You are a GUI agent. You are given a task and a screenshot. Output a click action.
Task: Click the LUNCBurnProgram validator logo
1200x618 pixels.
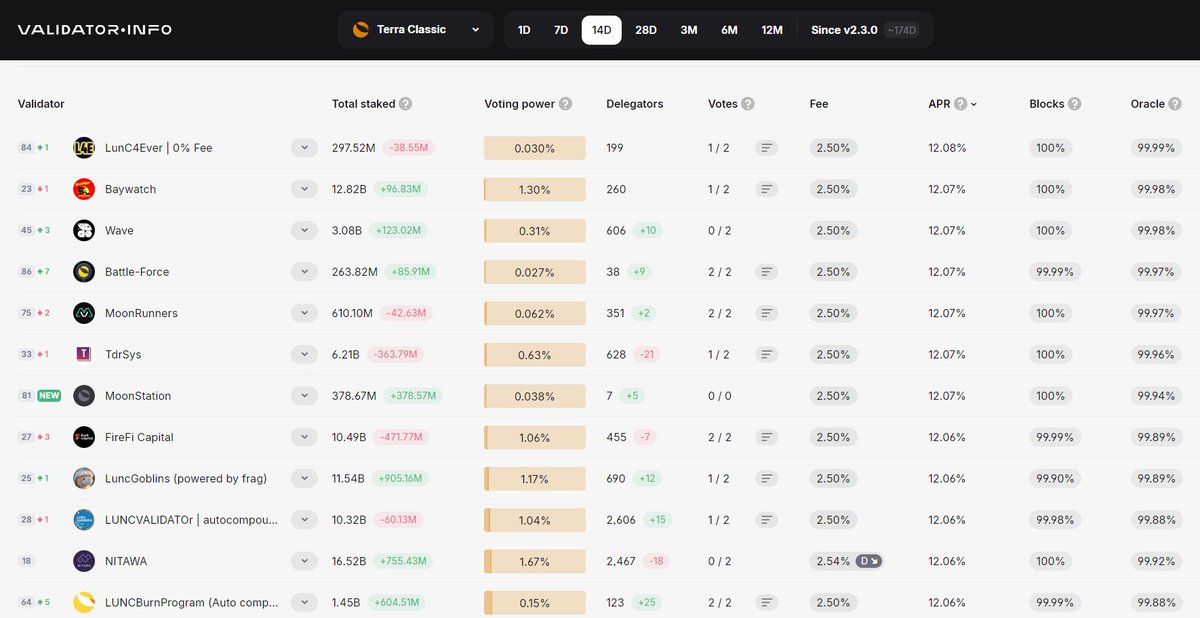coord(84,603)
